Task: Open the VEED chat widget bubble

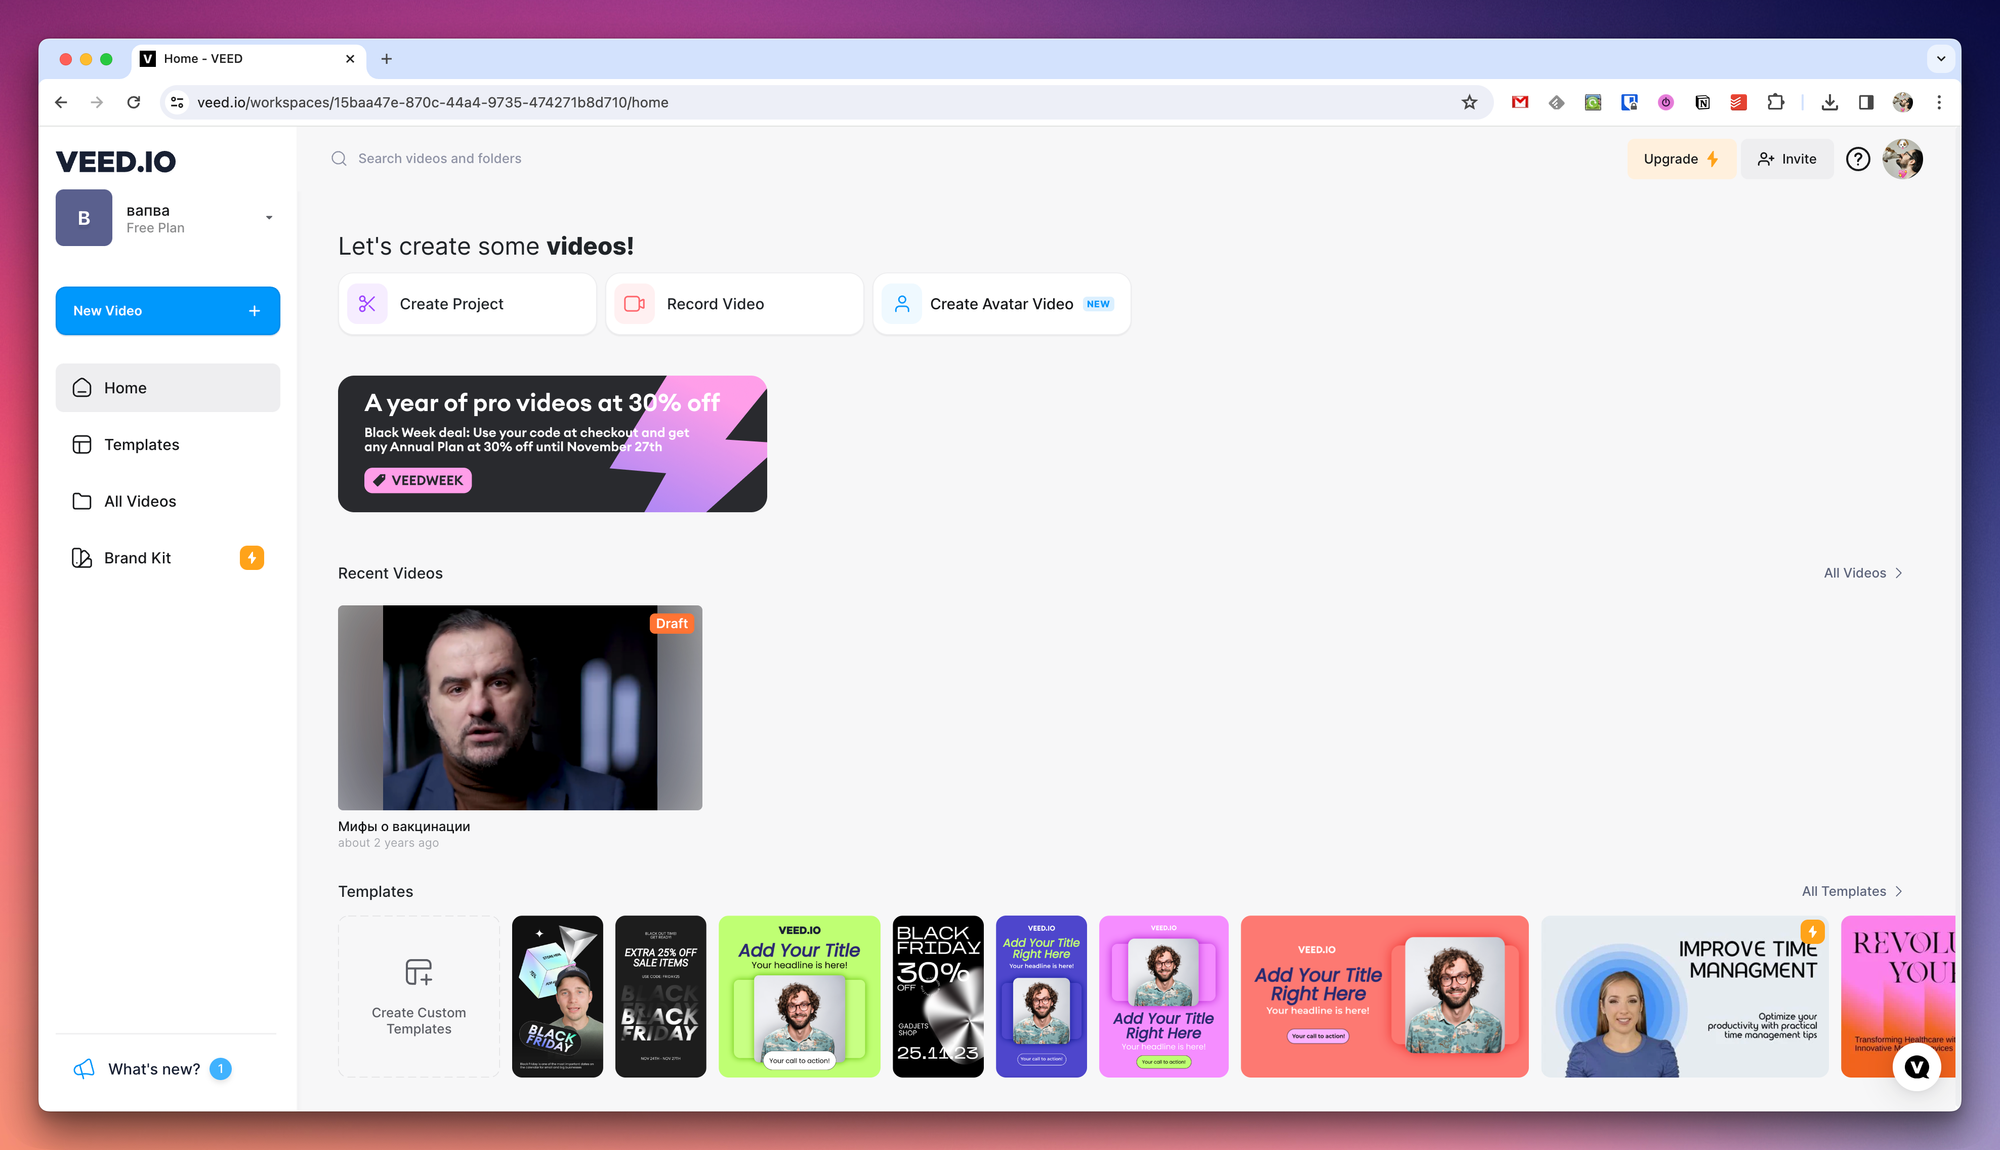Action: point(1916,1067)
